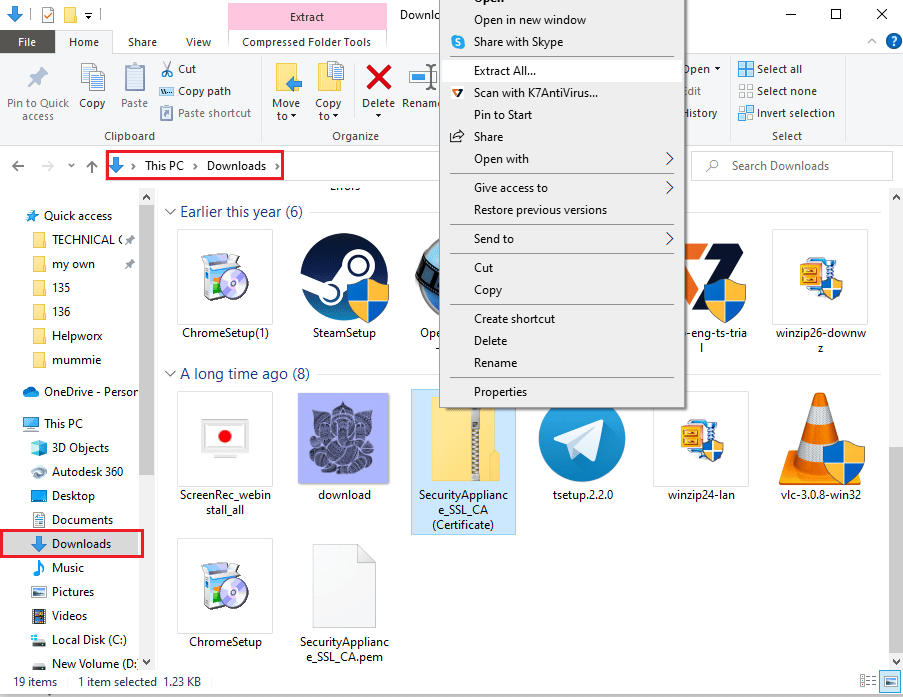Select the tsetup.2.2.0 Telegram icon
The image size is (903, 697).
(582, 439)
